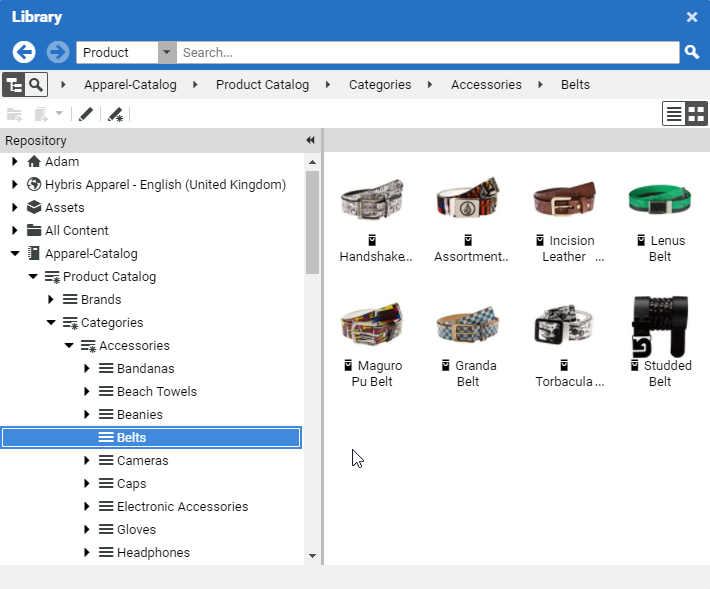Image resolution: width=710 pixels, height=589 pixels.
Task: Click the edit-in-tab pencil icon
Action: tap(116, 114)
